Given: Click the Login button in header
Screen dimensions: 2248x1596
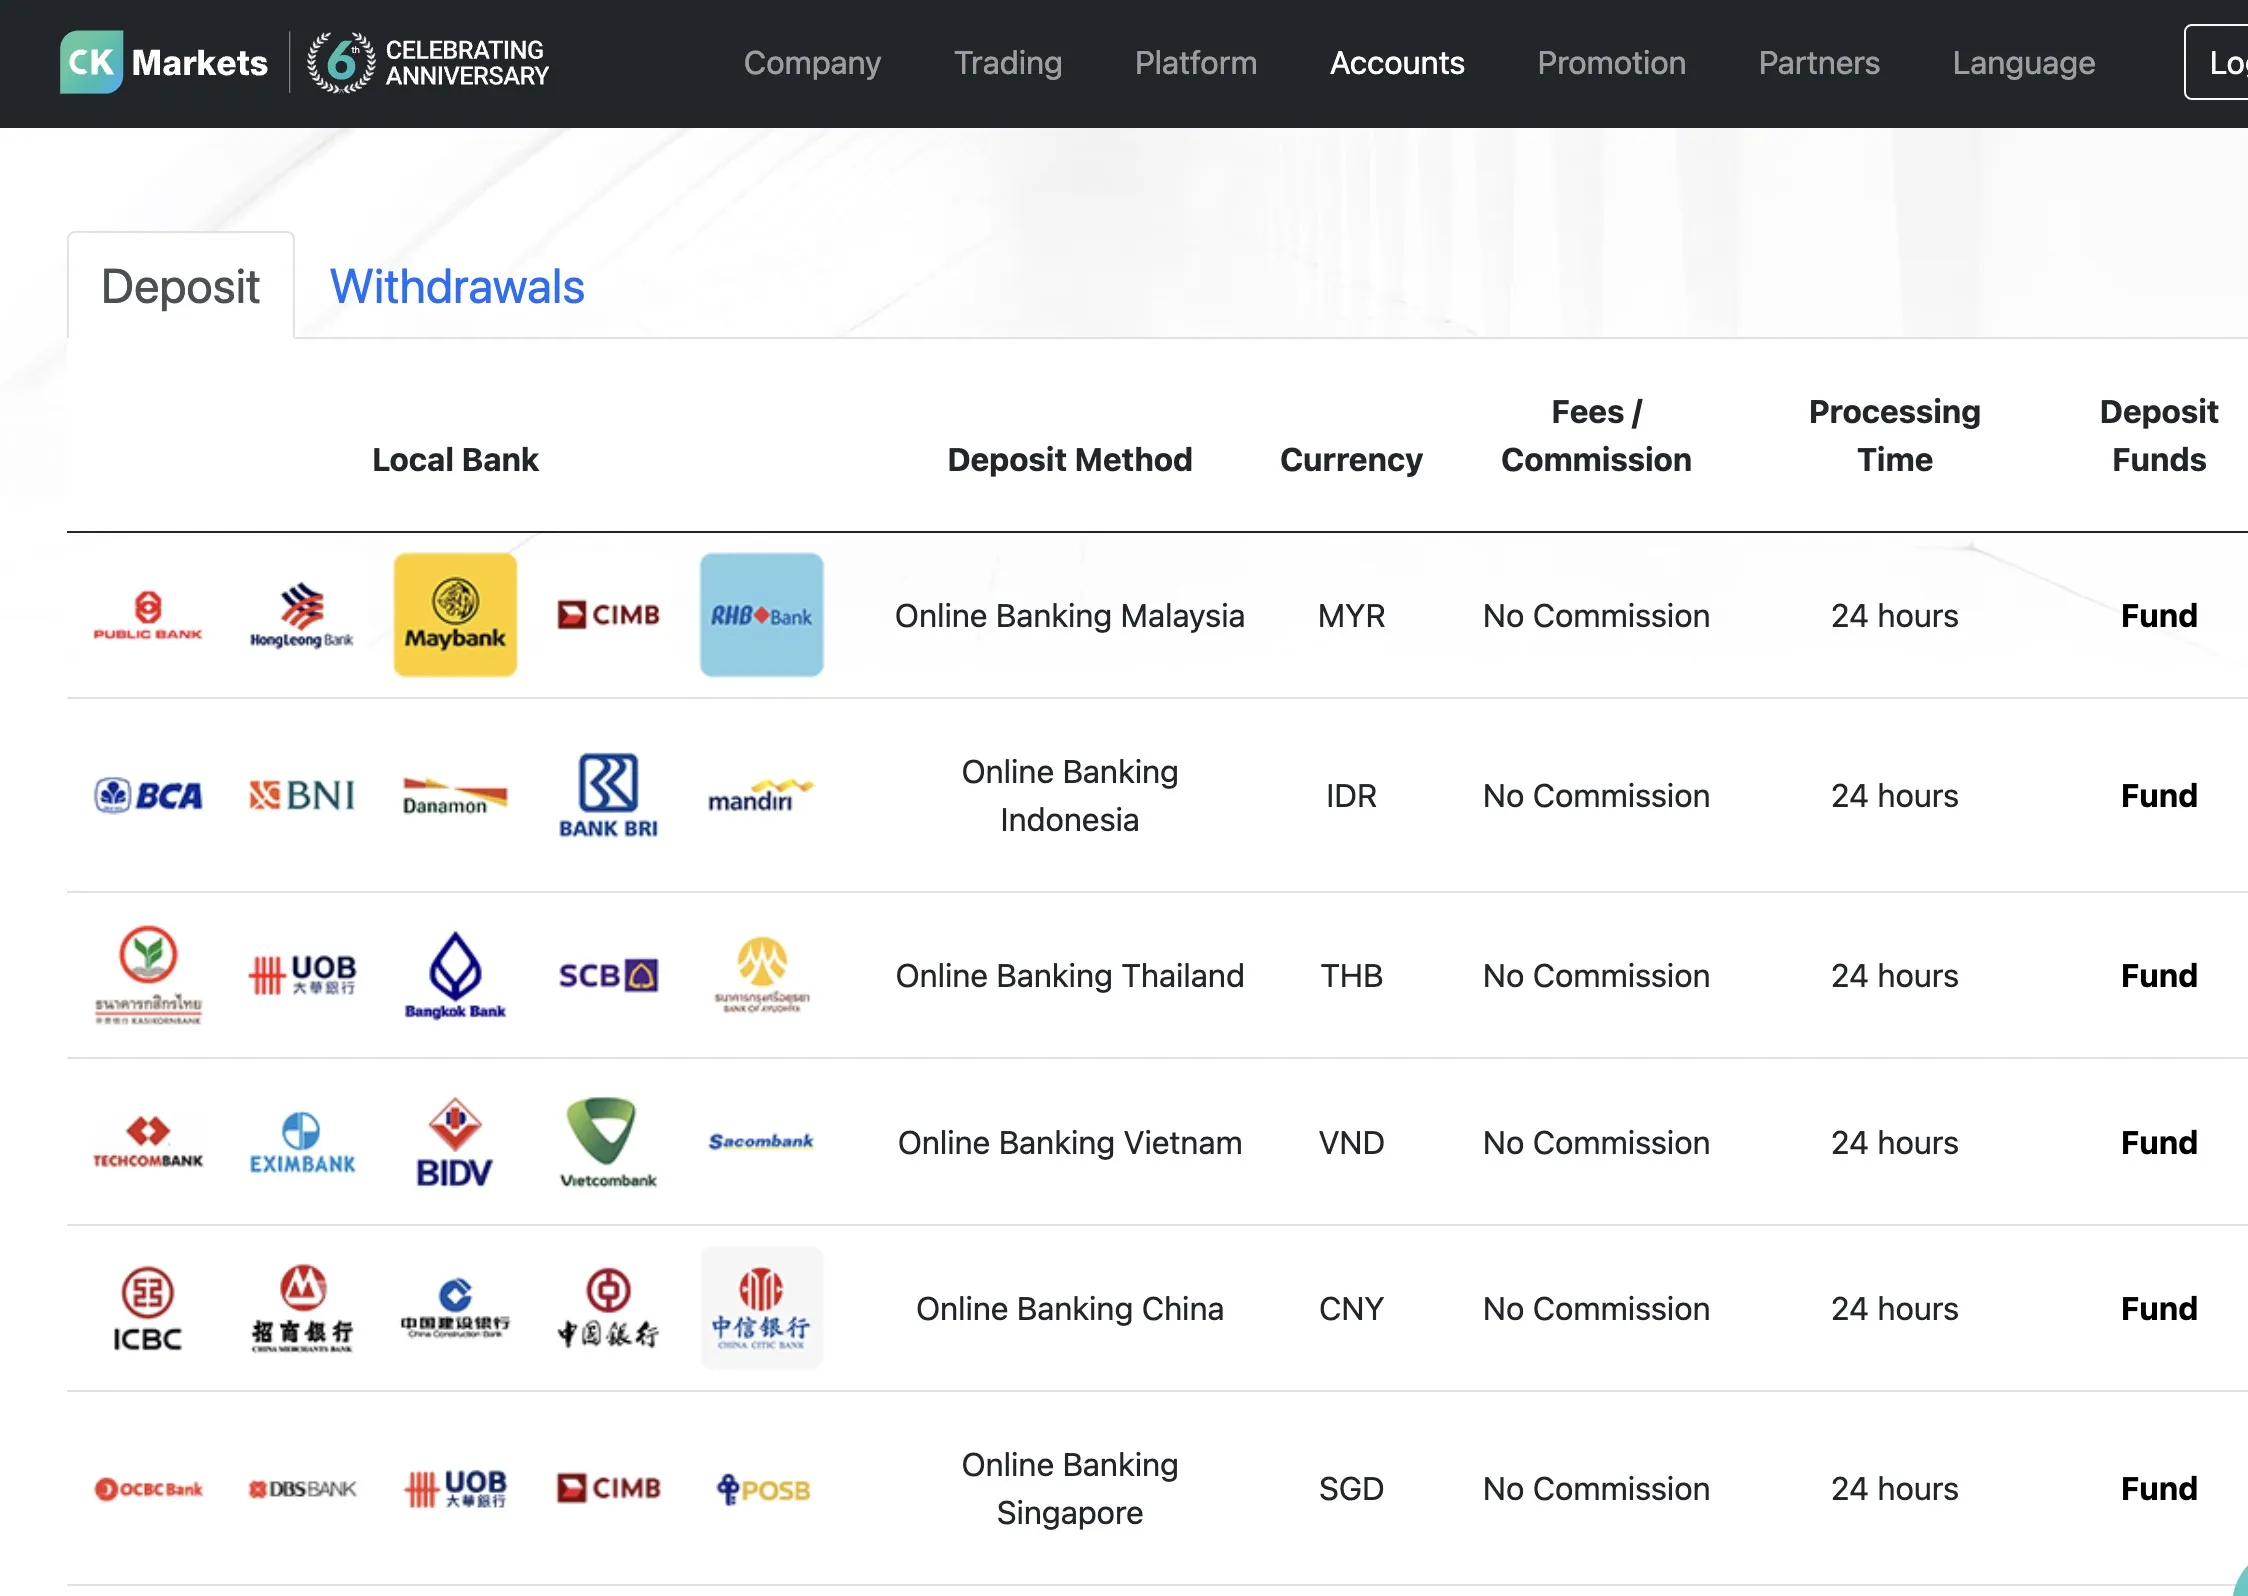Looking at the screenshot, I should click(2218, 63).
